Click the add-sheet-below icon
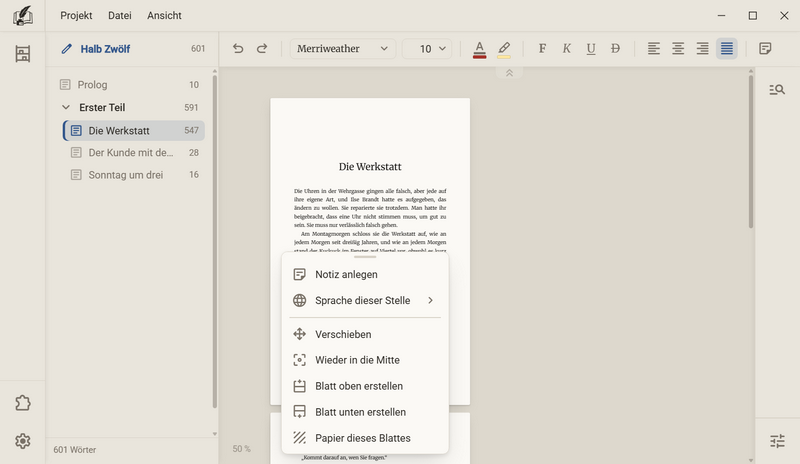Image resolution: width=800 pixels, height=464 pixels. point(299,412)
